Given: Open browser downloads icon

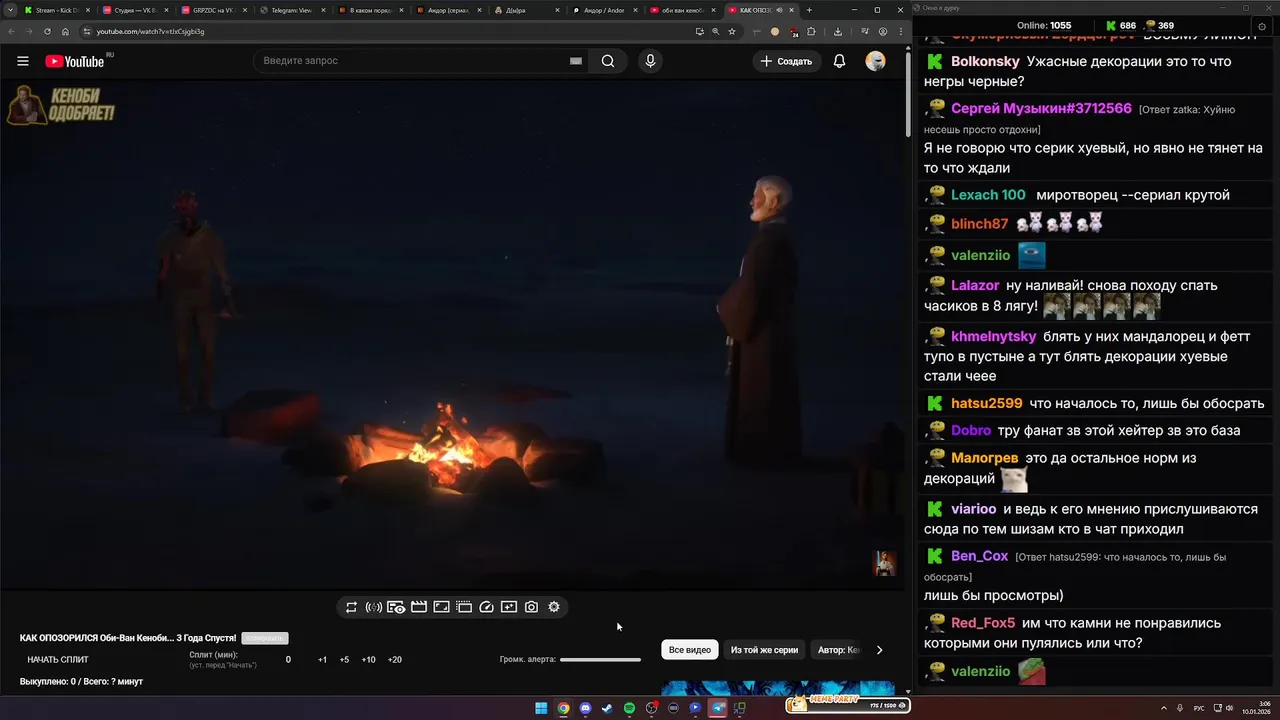Looking at the screenshot, I should pyautogui.click(x=838, y=31).
